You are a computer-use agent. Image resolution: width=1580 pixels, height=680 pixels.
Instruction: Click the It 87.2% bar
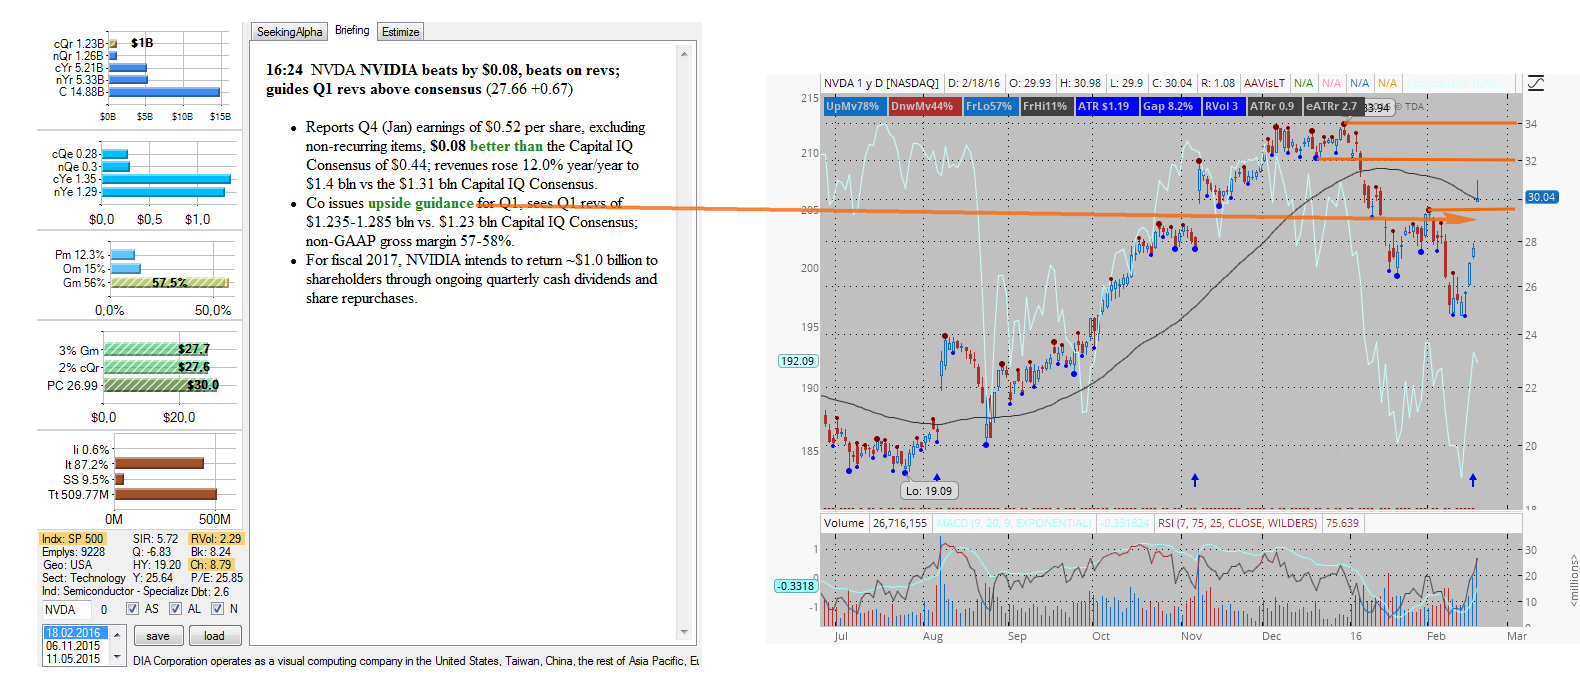tap(159, 464)
